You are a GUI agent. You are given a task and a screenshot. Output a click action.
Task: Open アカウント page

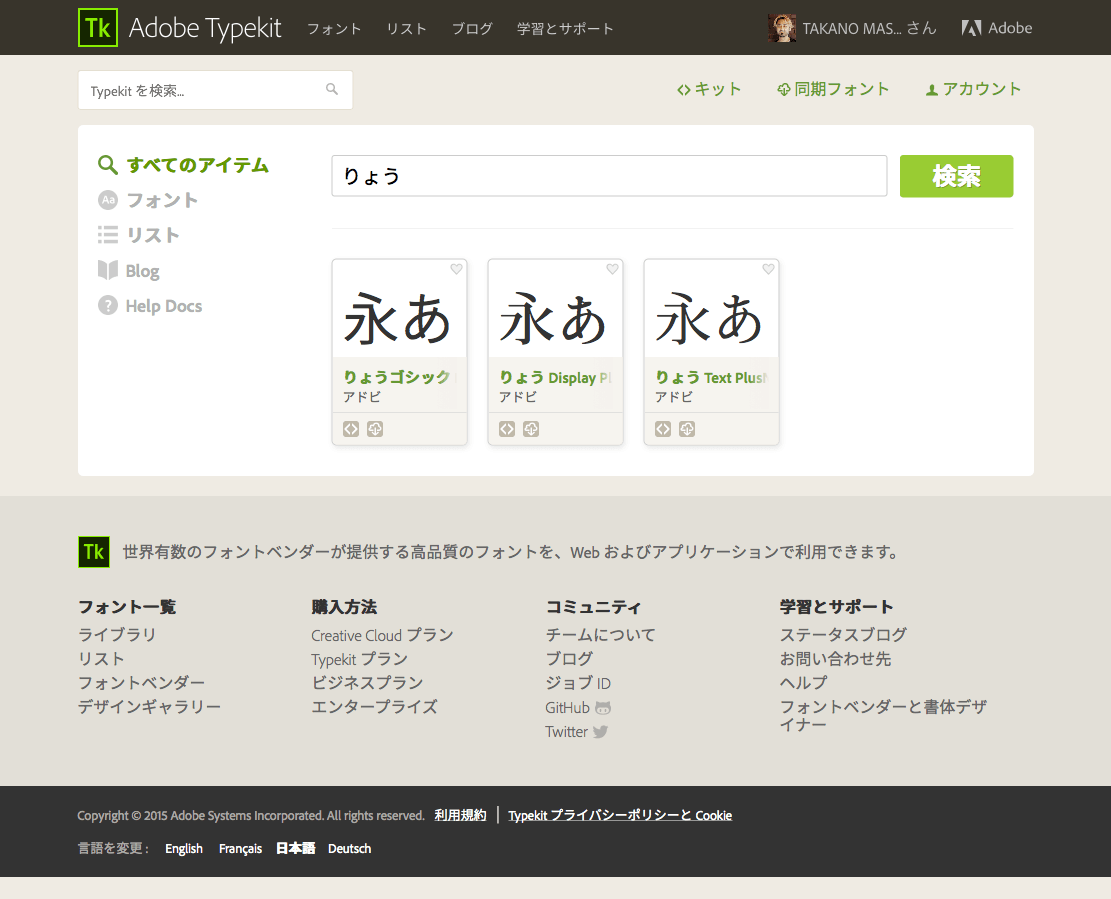pos(973,89)
